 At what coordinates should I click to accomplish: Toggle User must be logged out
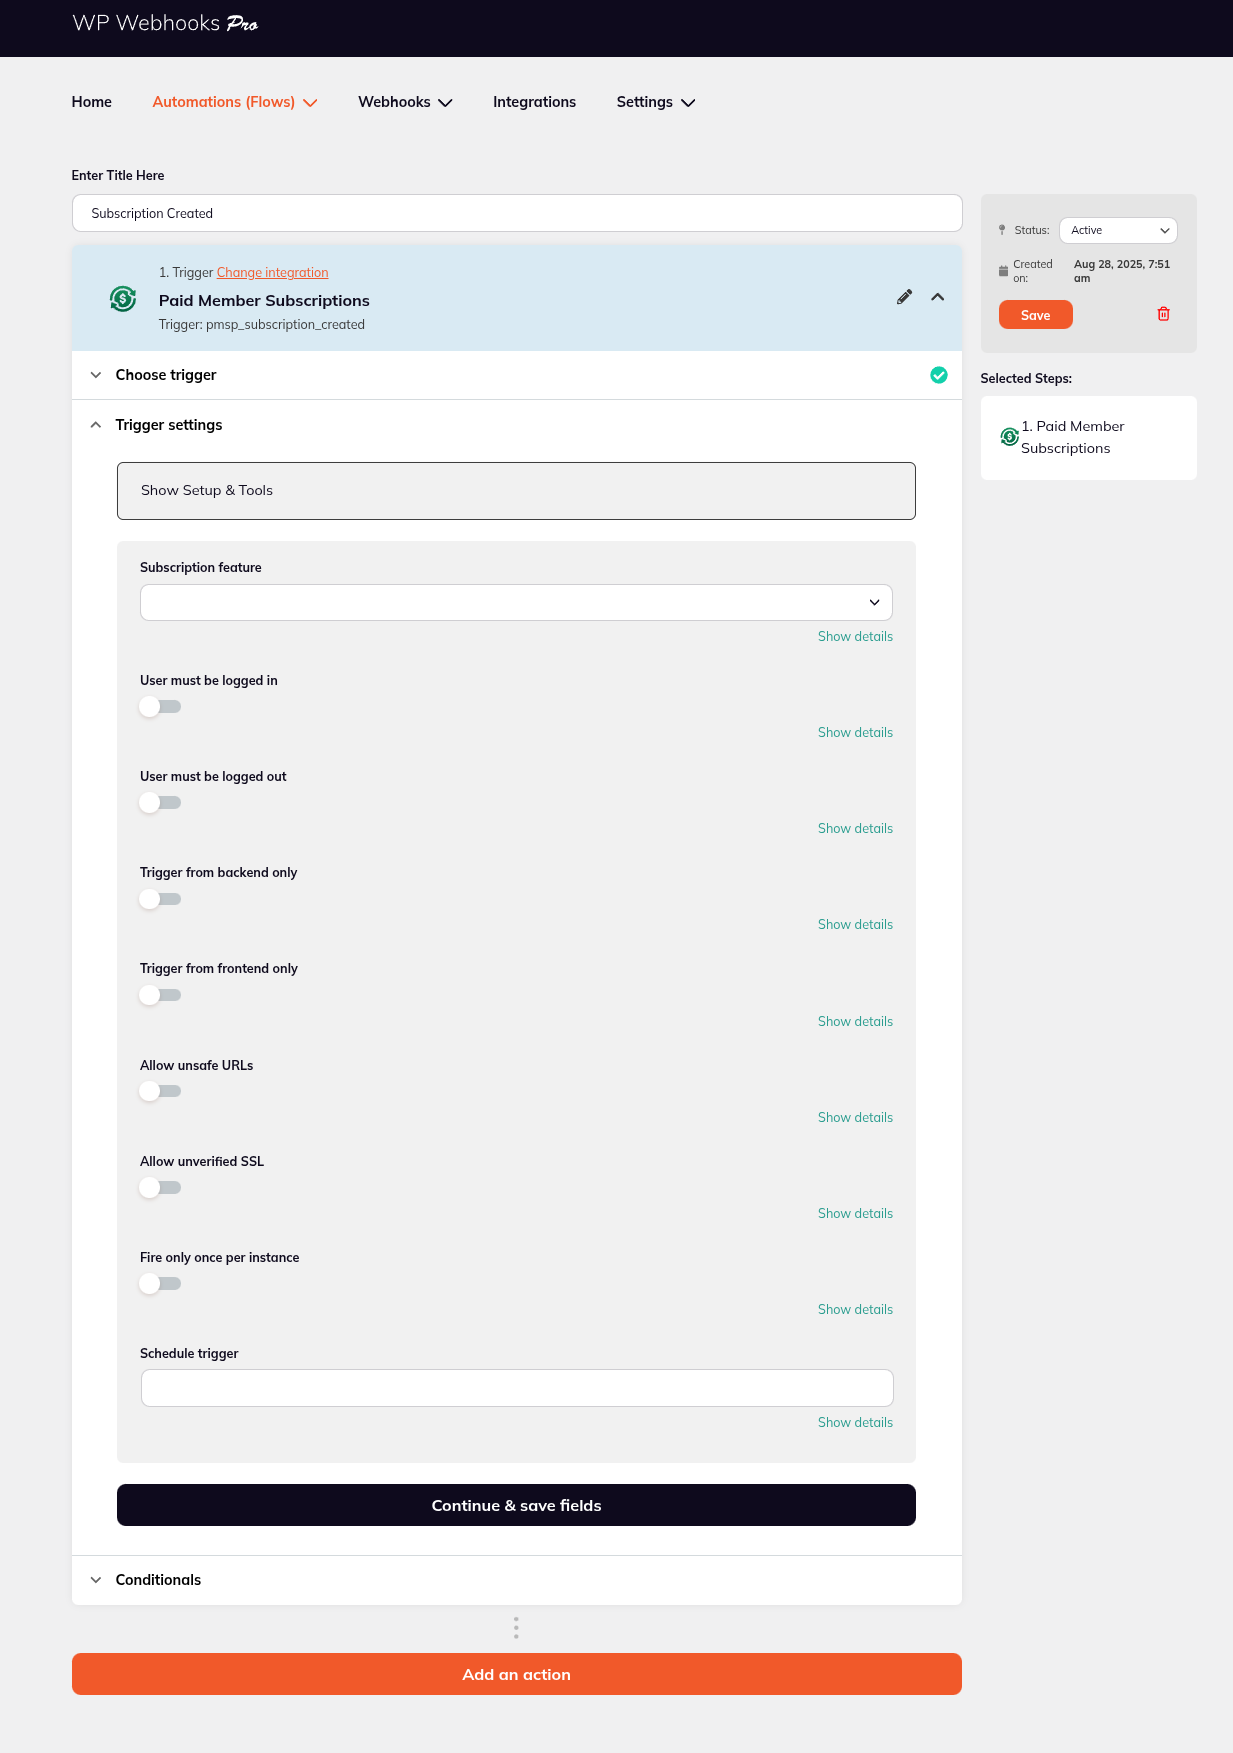(160, 803)
